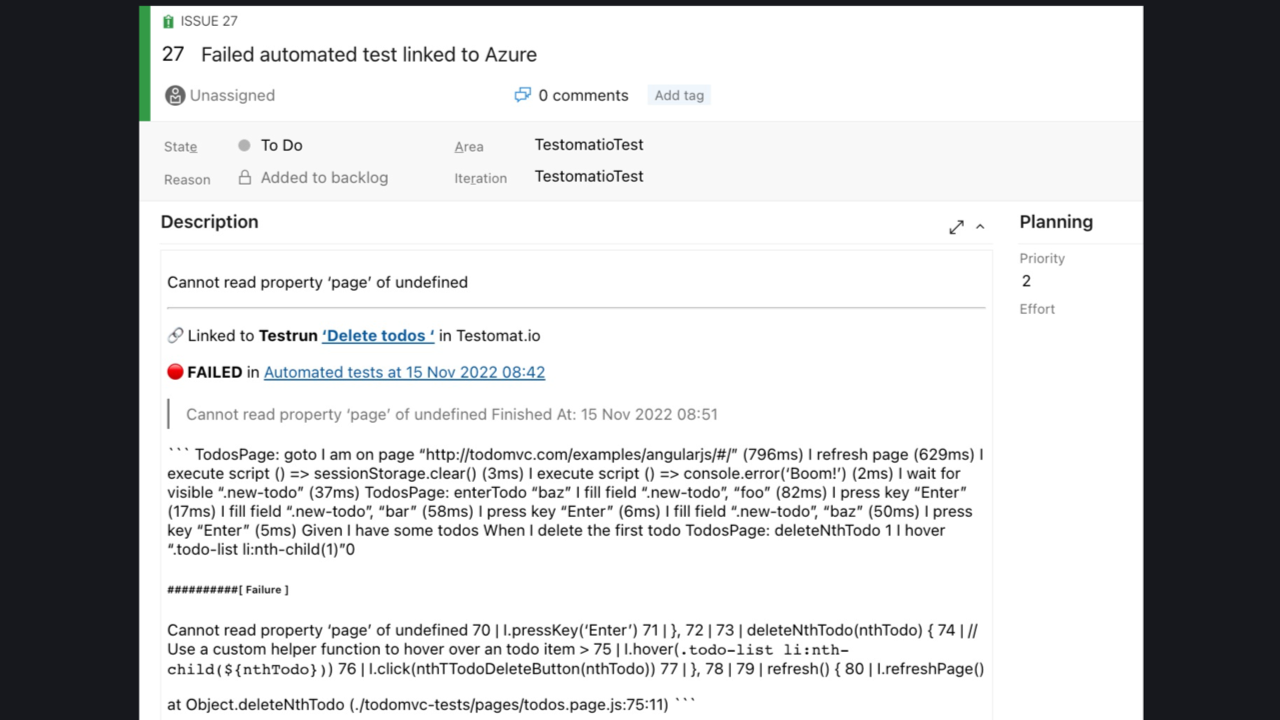Edit the Priority field value 2
This screenshot has height=720, width=1280.
tap(1027, 281)
